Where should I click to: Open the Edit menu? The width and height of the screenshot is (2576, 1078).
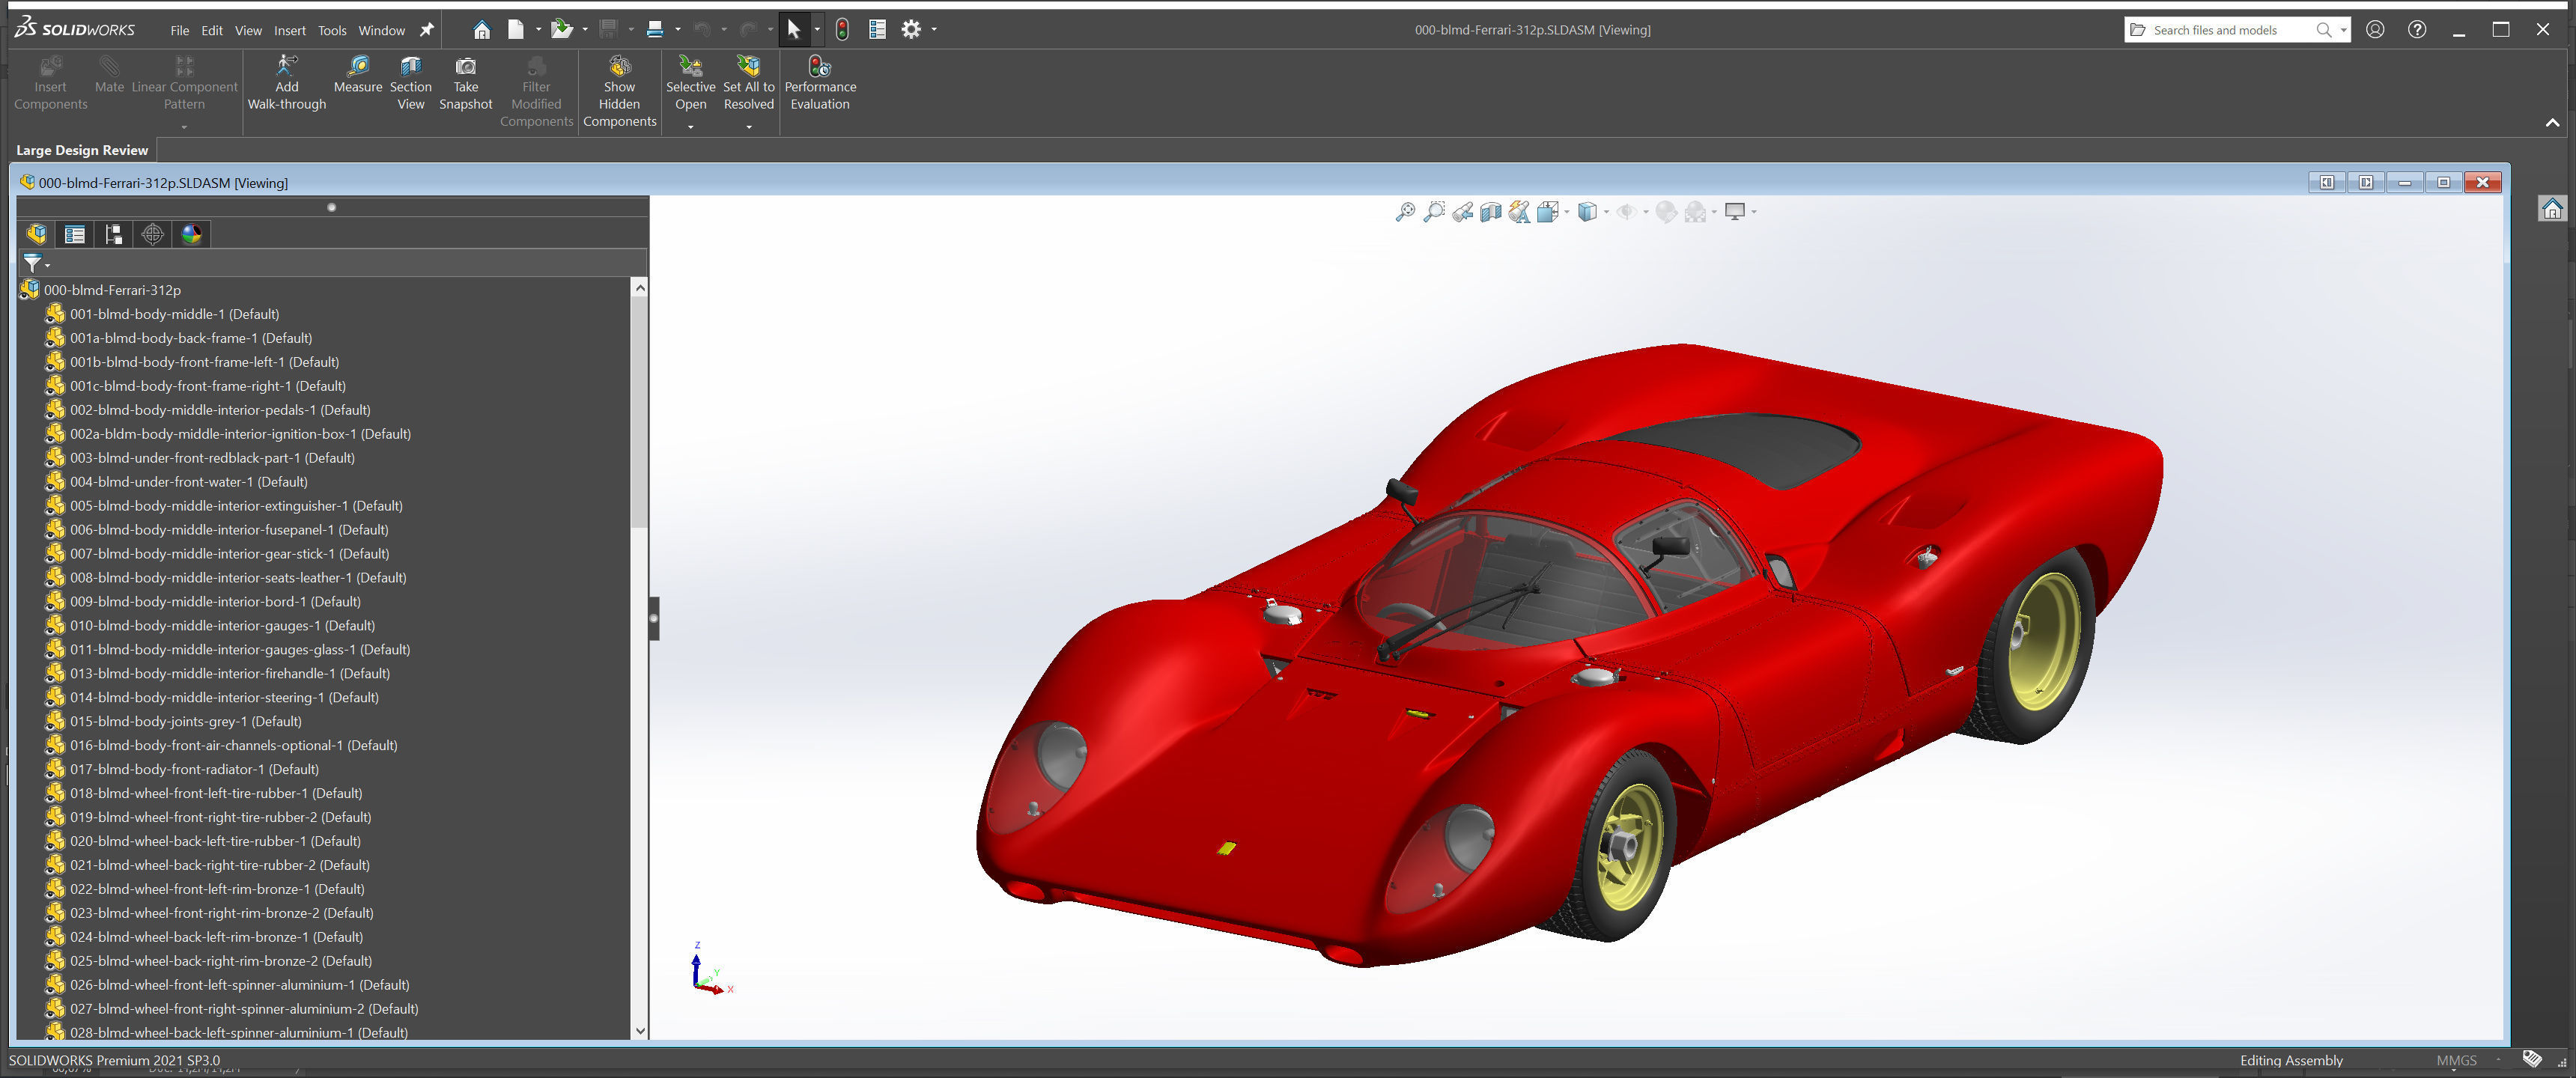pyautogui.click(x=212, y=30)
